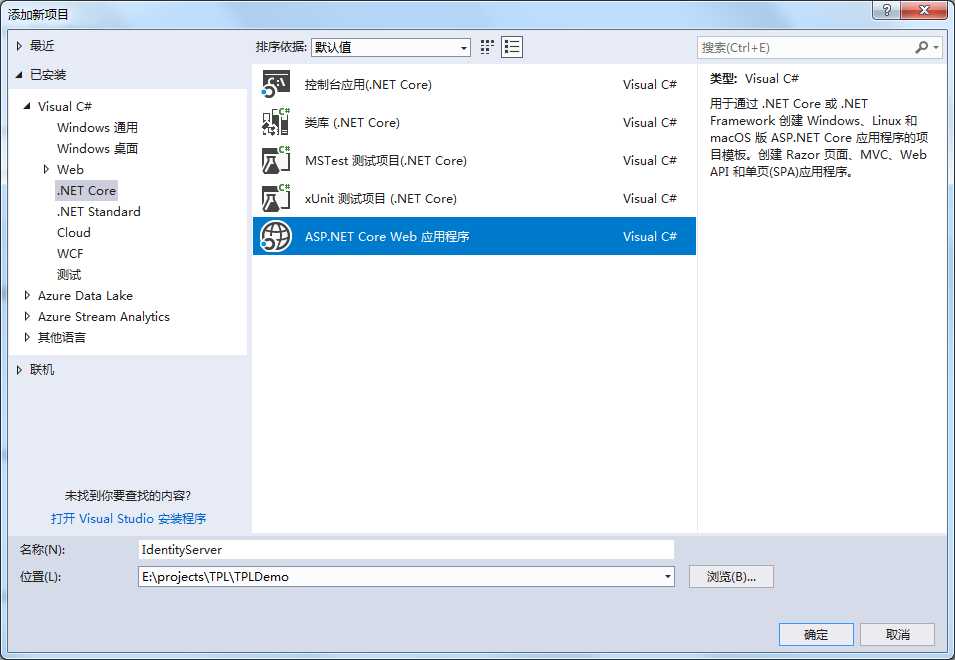The height and width of the screenshot is (660, 955).
Task: Expand the Online (联机) node
Action: click(x=19, y=370)
